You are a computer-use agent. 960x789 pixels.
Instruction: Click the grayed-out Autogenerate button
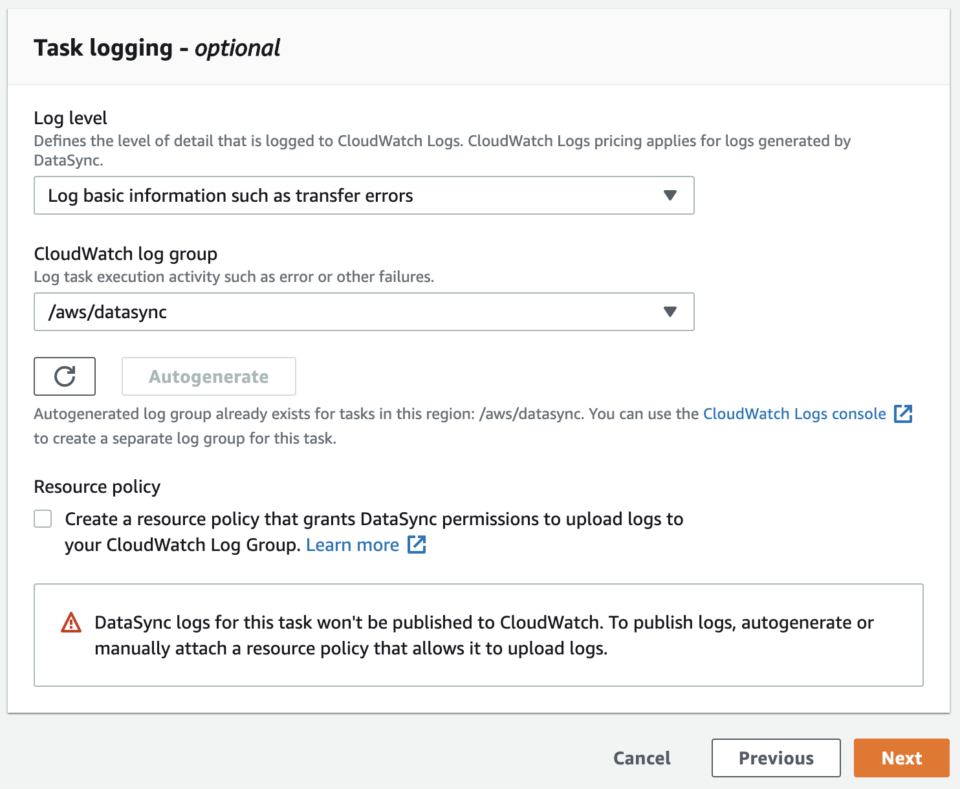pos(208,376)
